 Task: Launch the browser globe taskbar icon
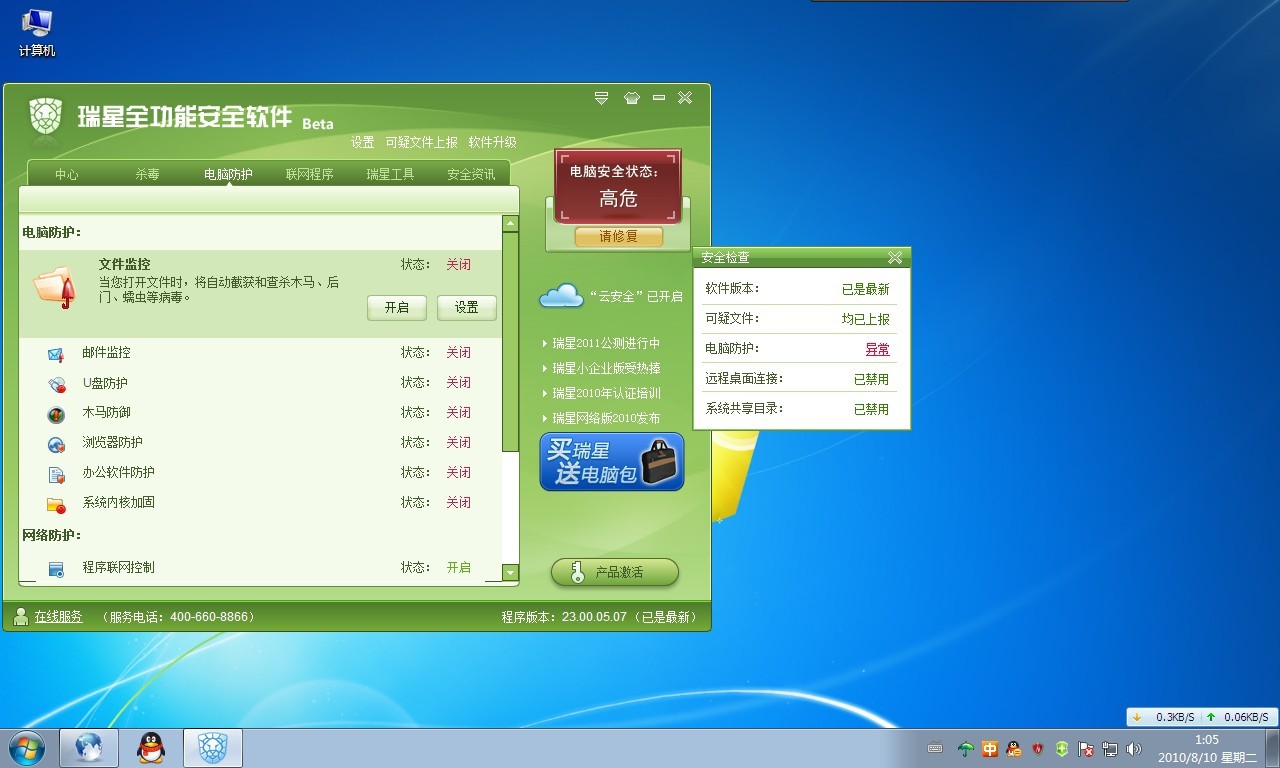point(89,748)
